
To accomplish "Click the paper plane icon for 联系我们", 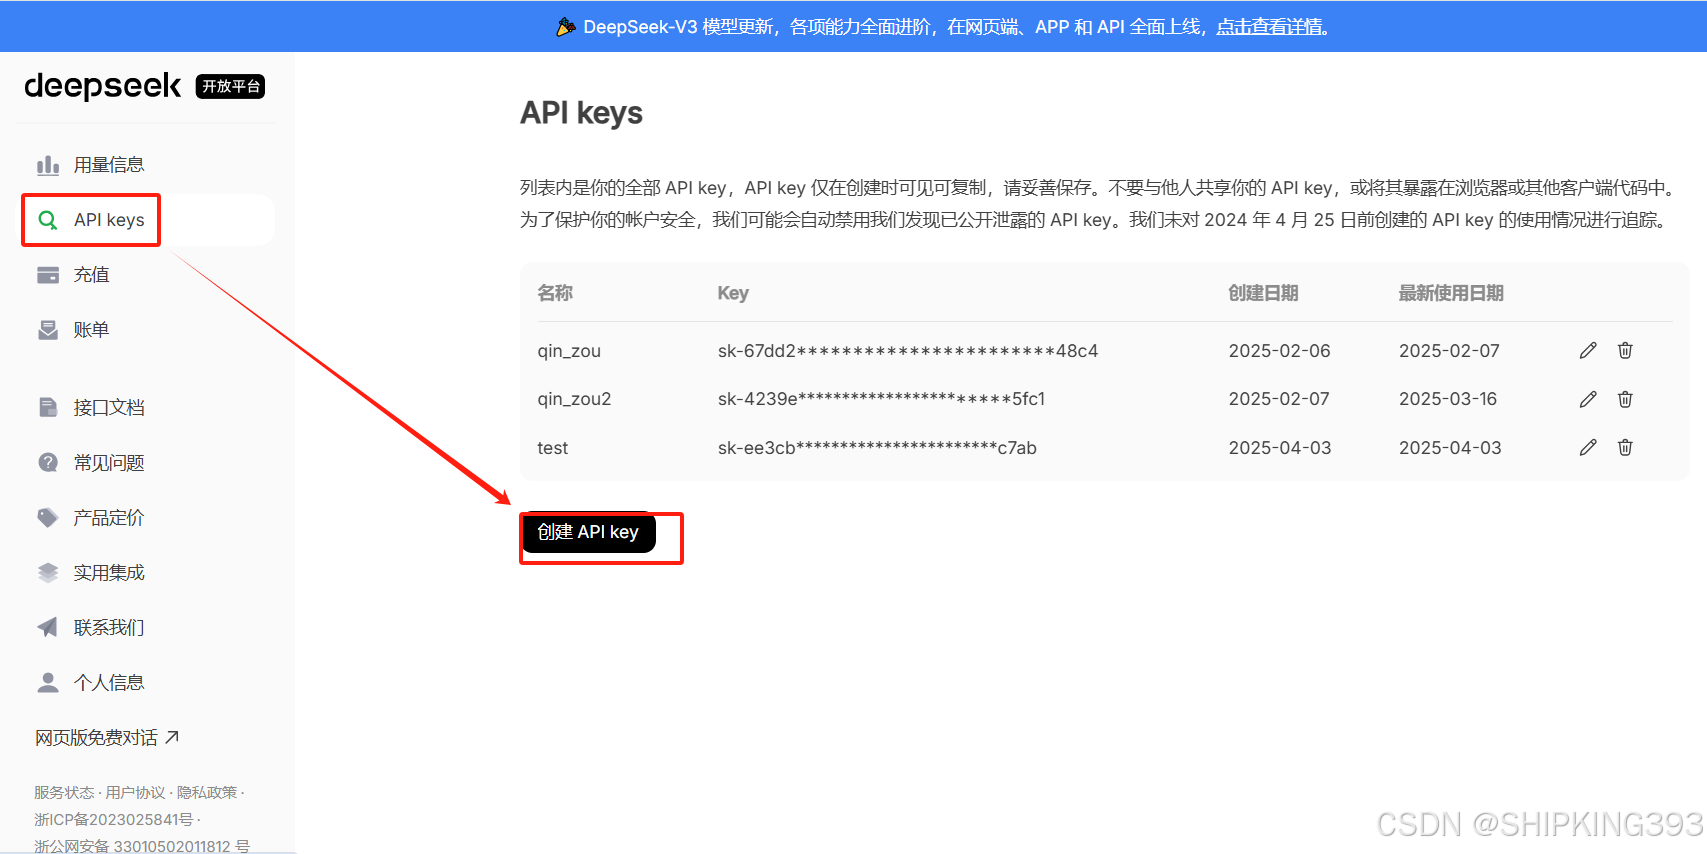I will 48,627.
